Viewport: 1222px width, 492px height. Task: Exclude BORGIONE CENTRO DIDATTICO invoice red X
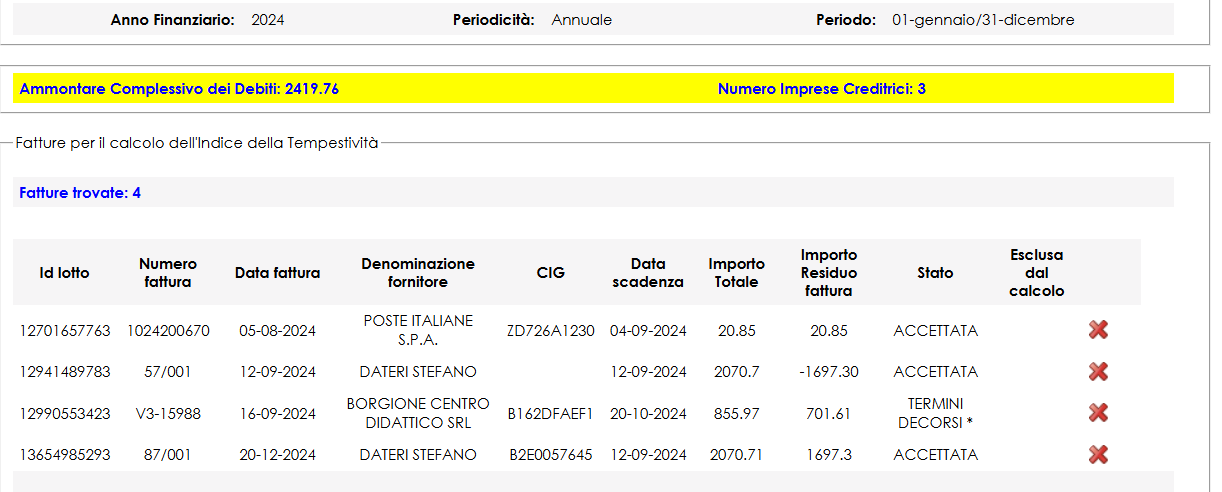(1098, 413)
